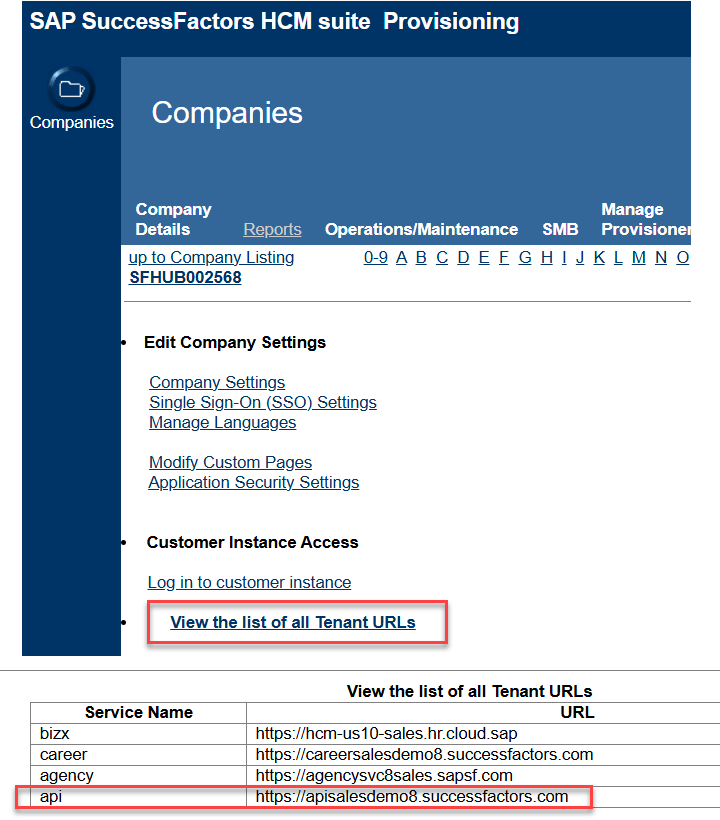The height and width of the screenshot is (820, 720).
Task: Open the SMB tab
Action: (560, 229)
